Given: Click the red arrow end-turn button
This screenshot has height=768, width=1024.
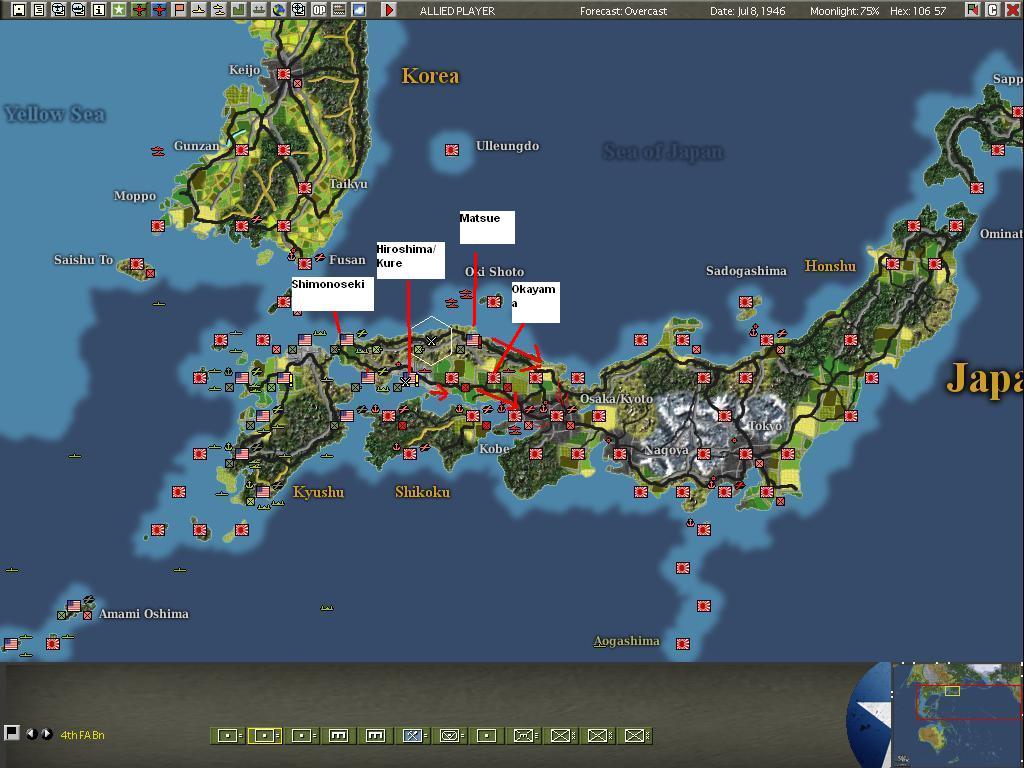Looking at the screenshot, I should pos(389,10).
